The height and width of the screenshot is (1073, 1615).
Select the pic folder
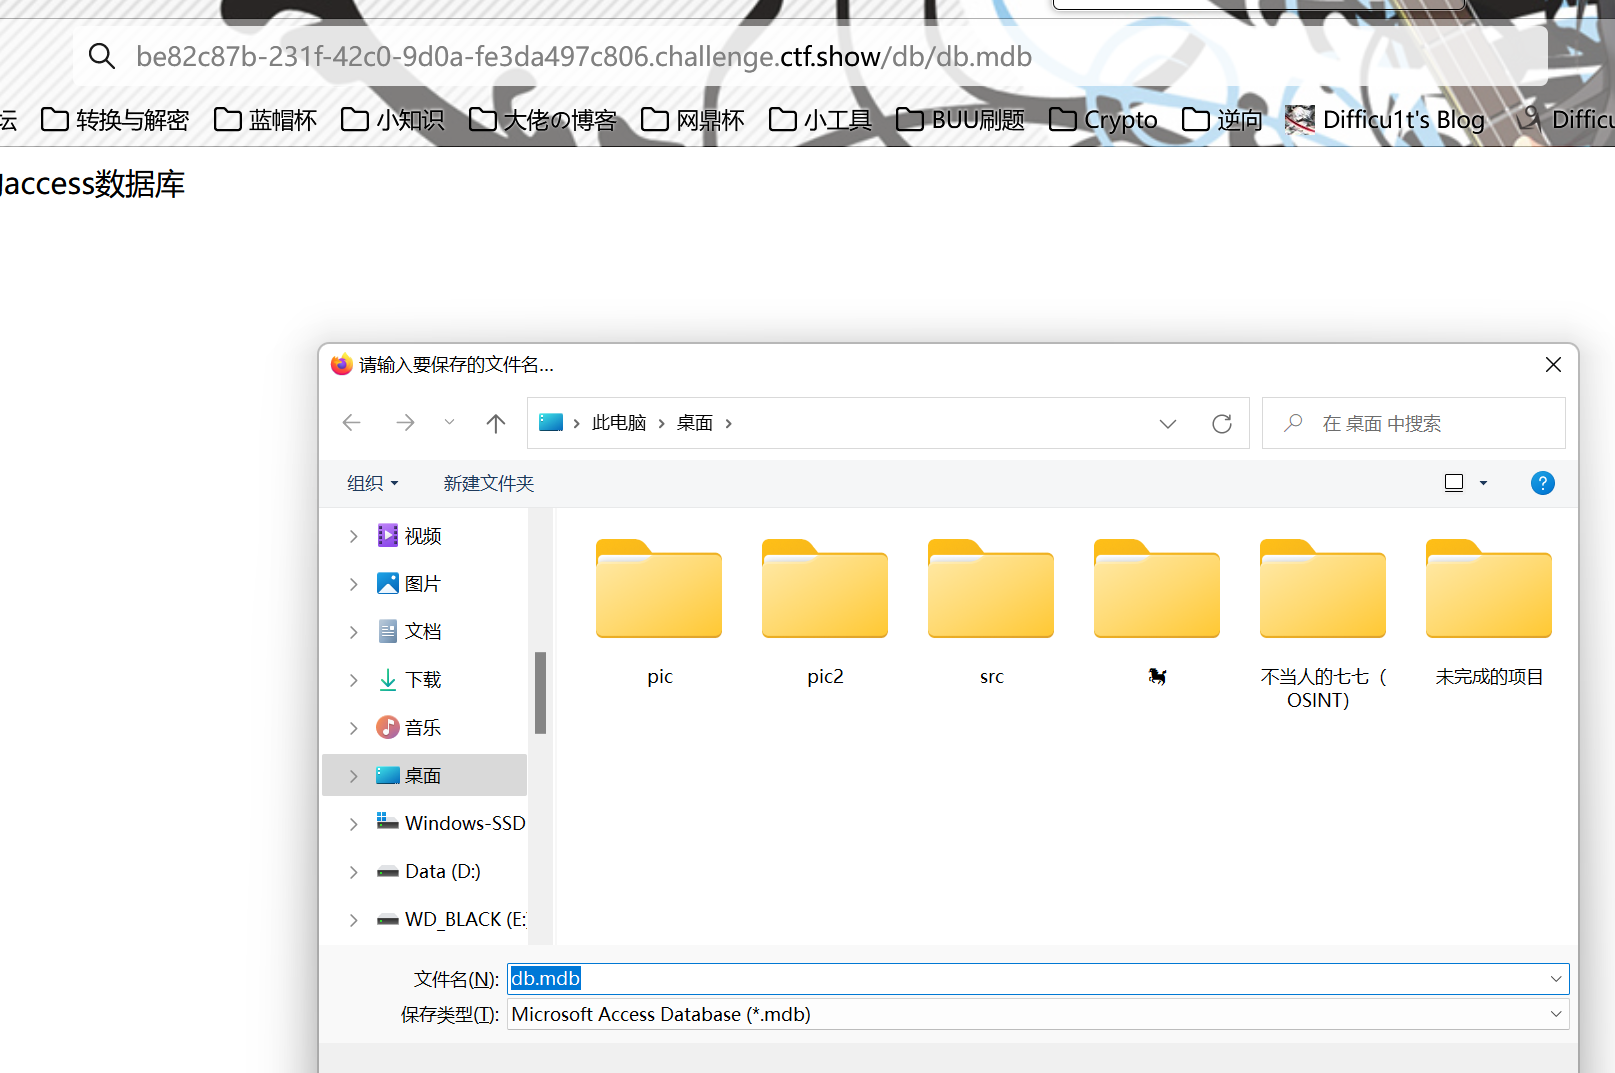coord(659,613)
